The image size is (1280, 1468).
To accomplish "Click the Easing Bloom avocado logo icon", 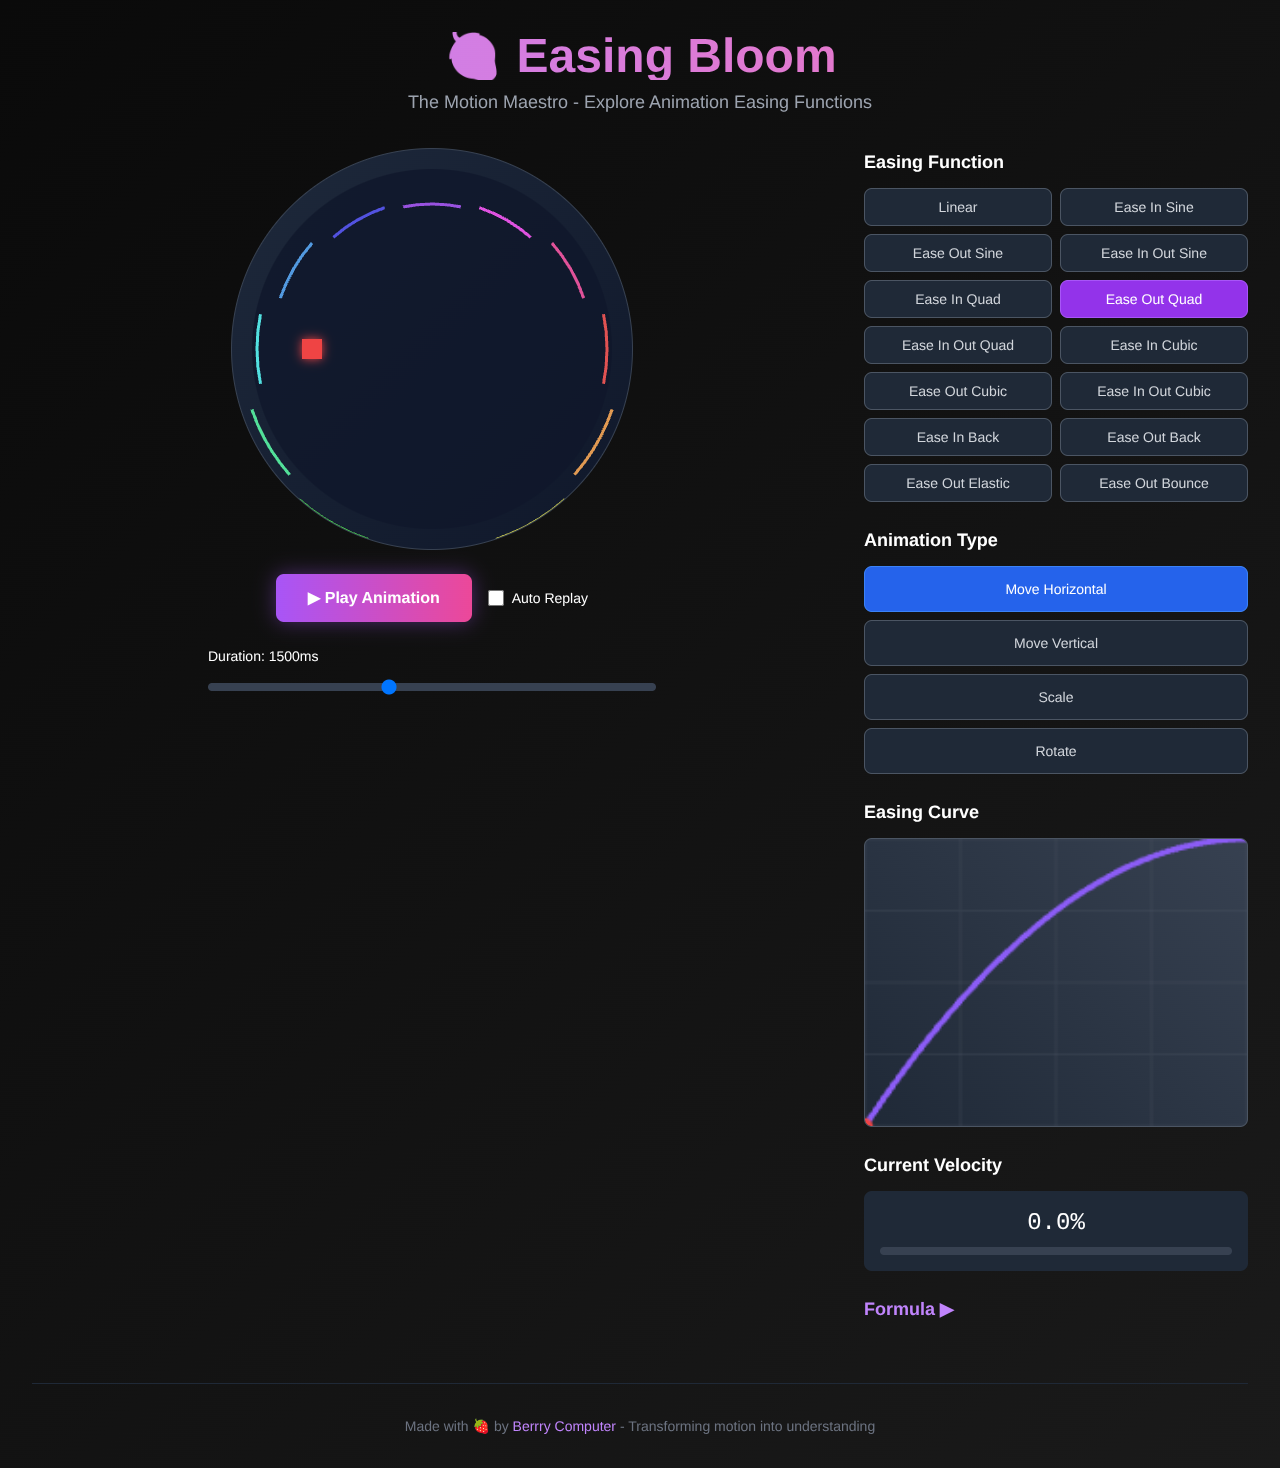I will (471, 56).
